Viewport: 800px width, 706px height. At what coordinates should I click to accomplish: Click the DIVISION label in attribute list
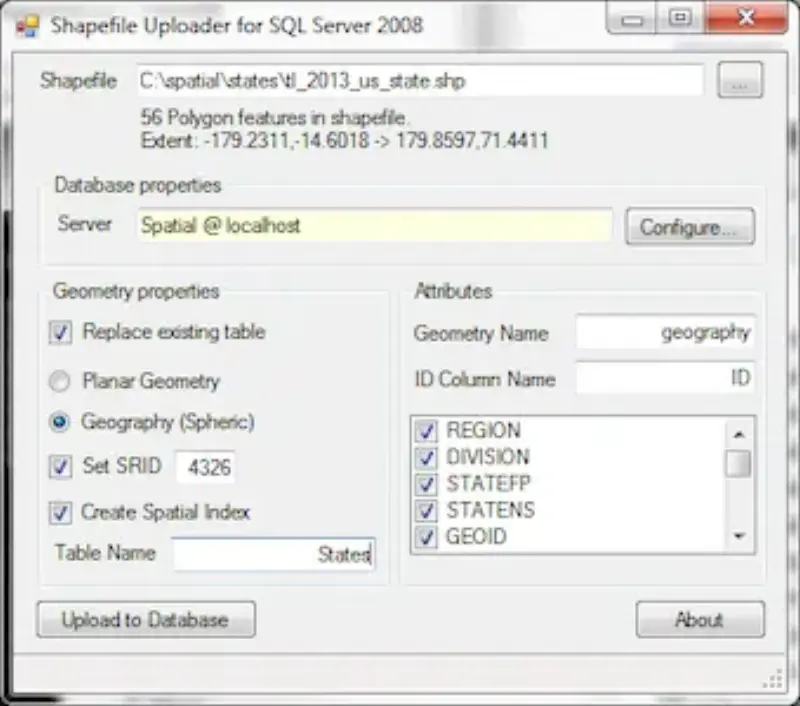coord(488,457)
